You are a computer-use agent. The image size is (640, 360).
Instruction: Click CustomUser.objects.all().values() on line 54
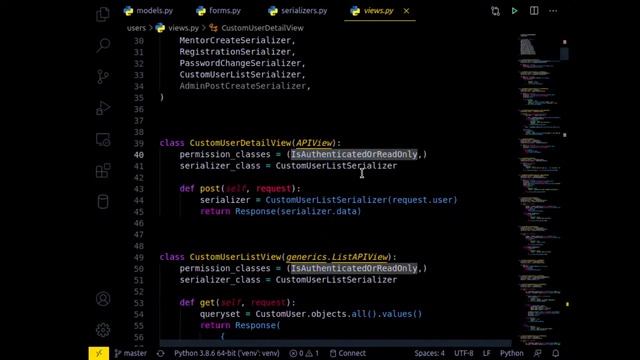[x=339, y=314]
